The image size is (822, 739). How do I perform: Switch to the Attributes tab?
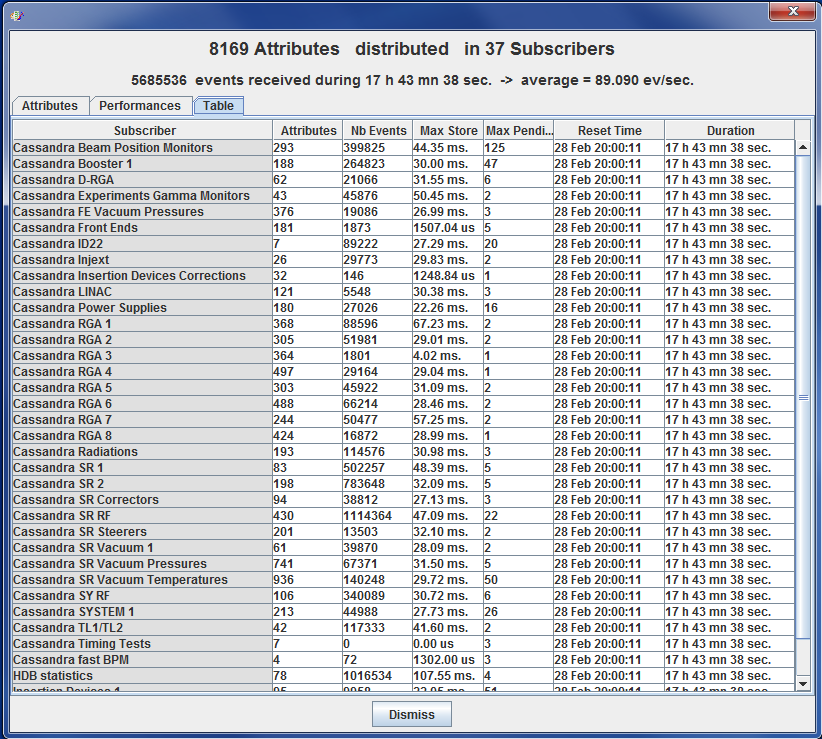[50, 105]
